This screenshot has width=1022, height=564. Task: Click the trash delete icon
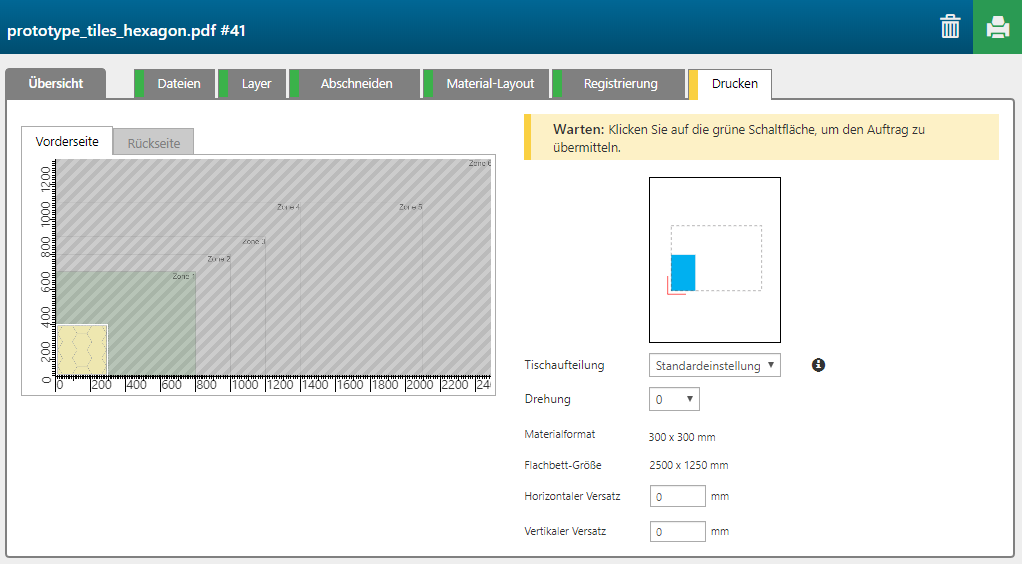tap(950, 27)
